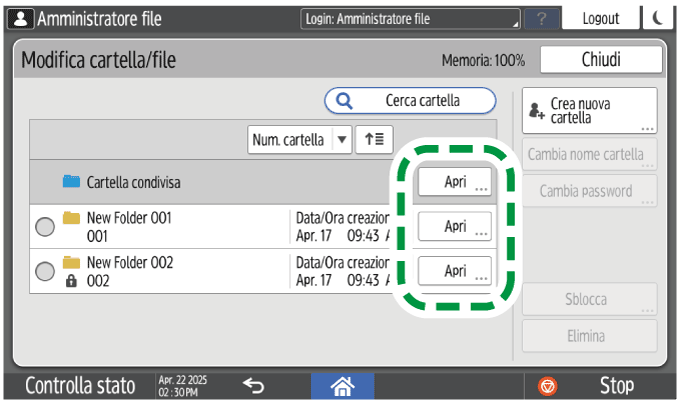
Task: Expand the Login: Amministratore file box
Action: pos(410,19)
